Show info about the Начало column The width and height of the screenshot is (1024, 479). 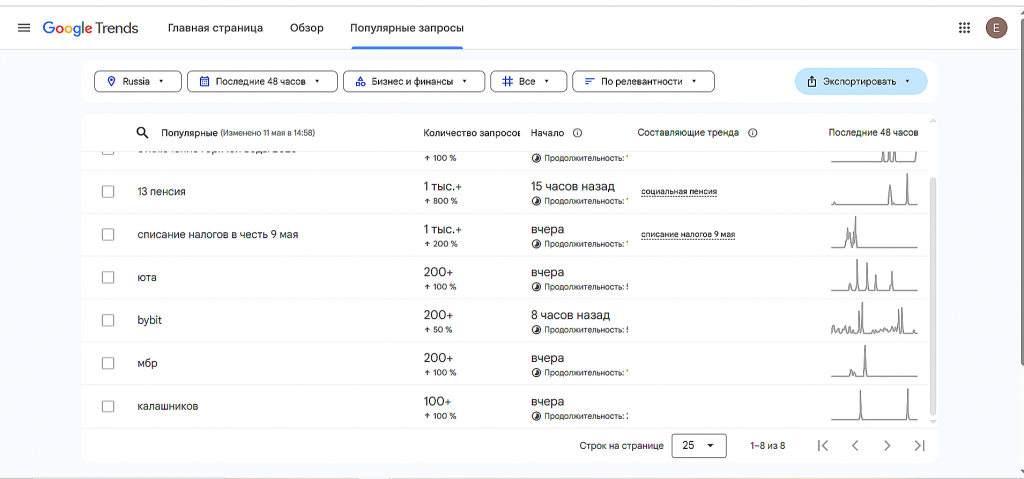coord(578,133)
